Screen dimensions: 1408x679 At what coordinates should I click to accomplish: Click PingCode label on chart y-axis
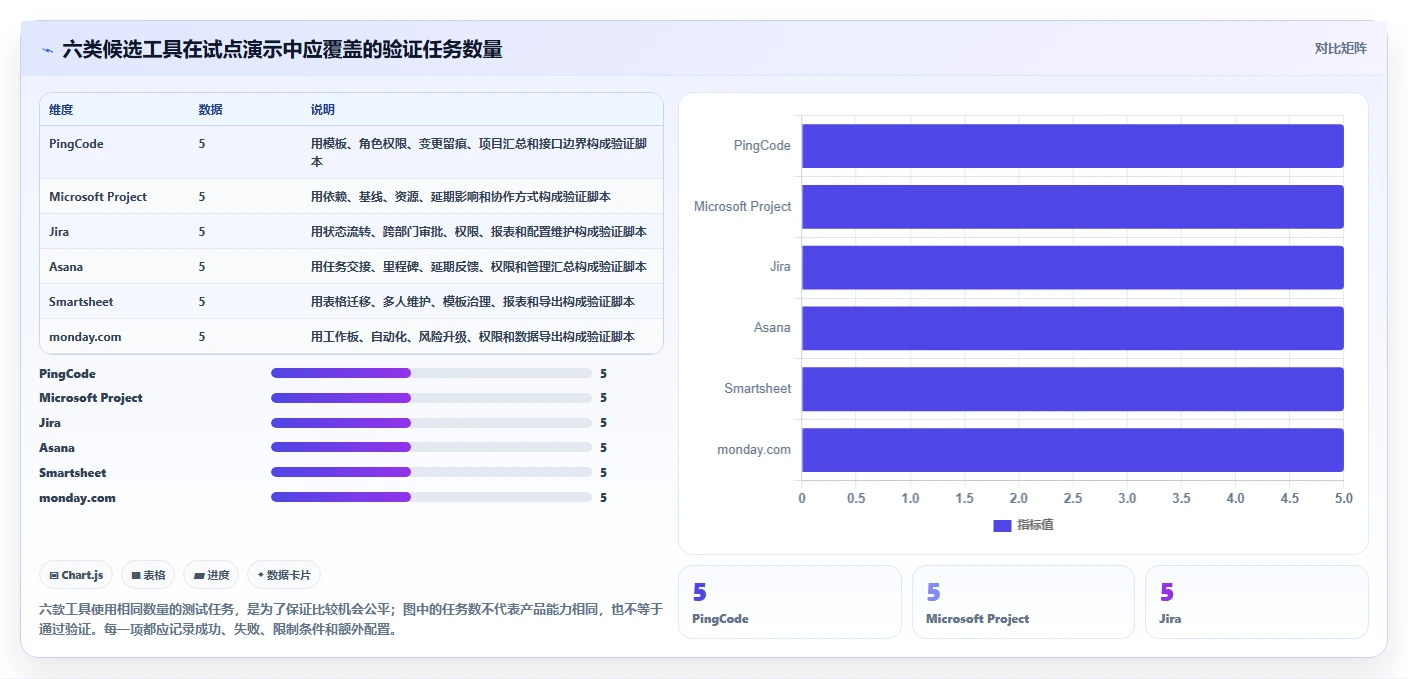(x=762, y=146)
